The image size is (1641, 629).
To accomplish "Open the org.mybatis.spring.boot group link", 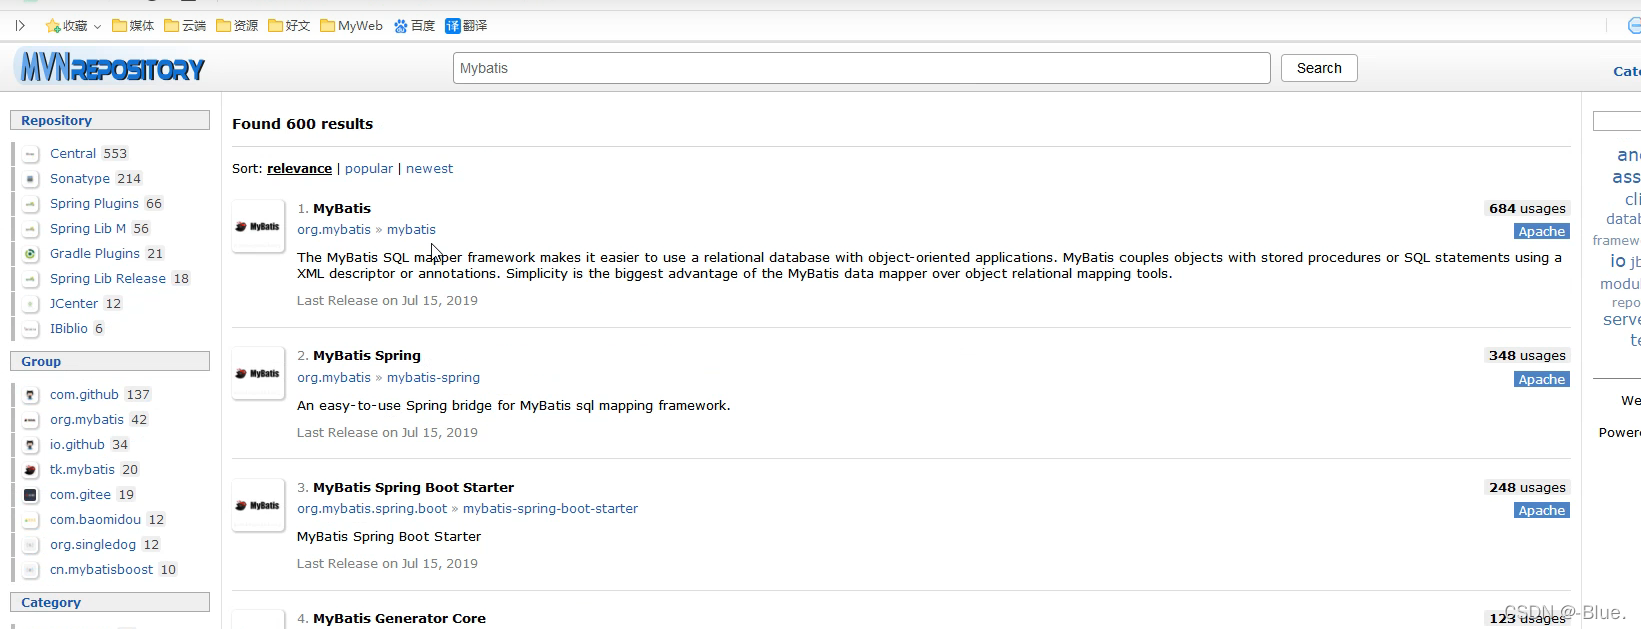I will pyautogui.click(x=372, y=509).
